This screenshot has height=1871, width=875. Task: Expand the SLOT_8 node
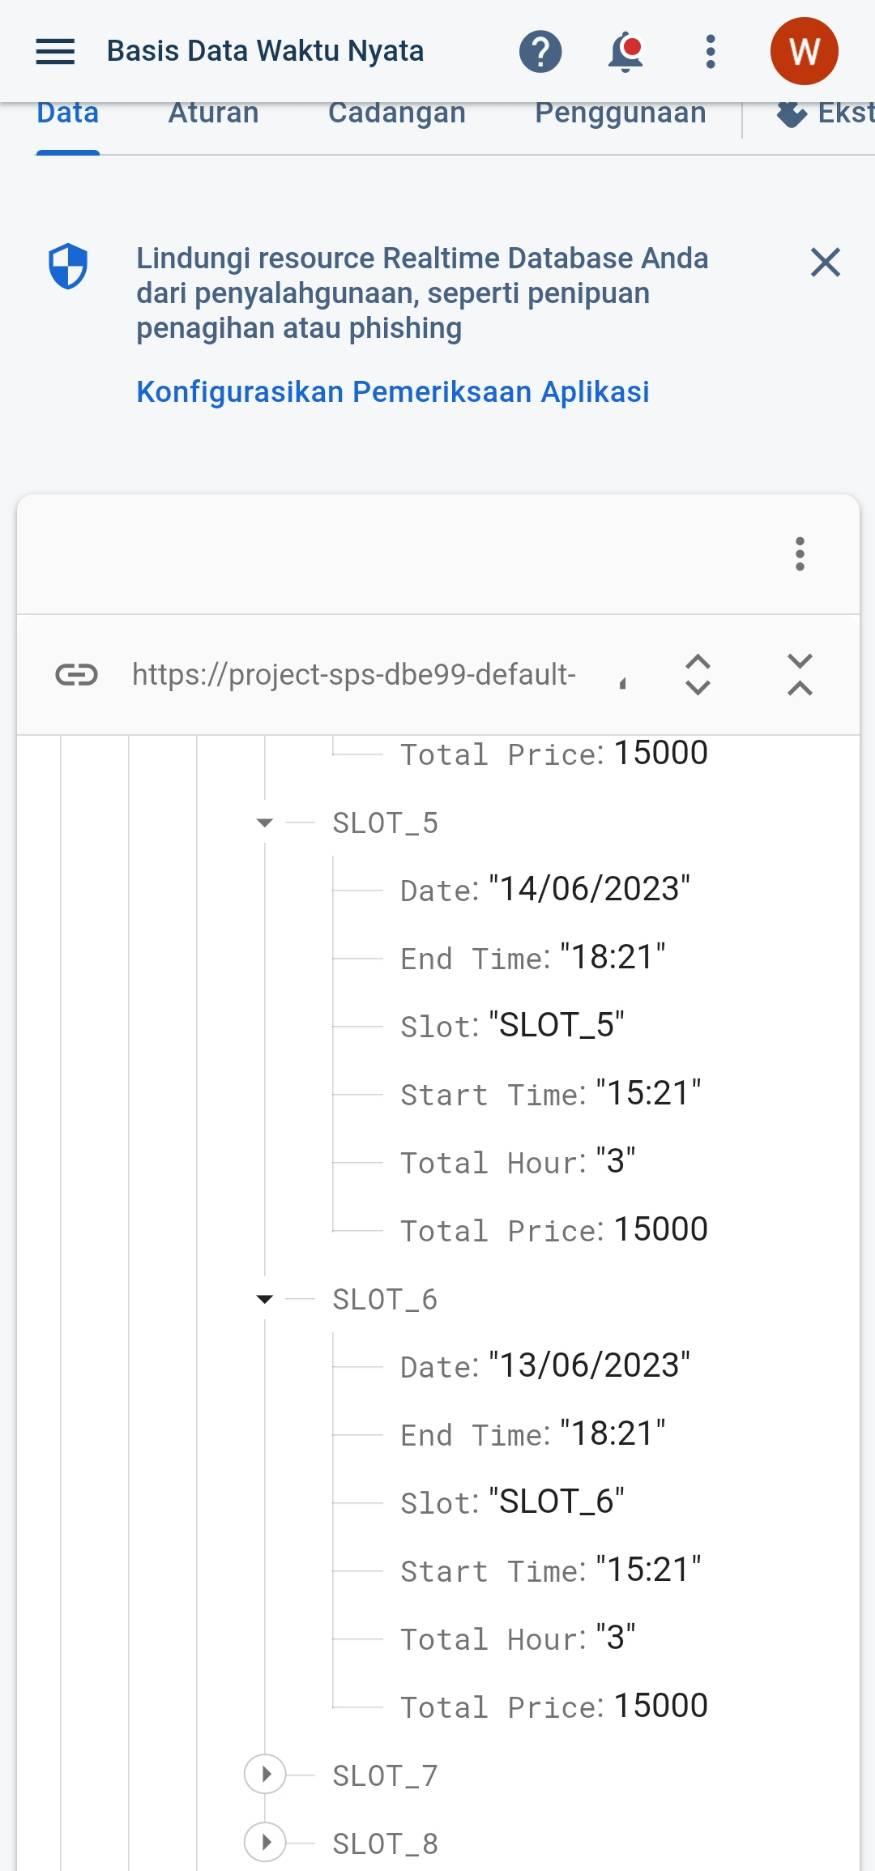(x=265, y=1842)
